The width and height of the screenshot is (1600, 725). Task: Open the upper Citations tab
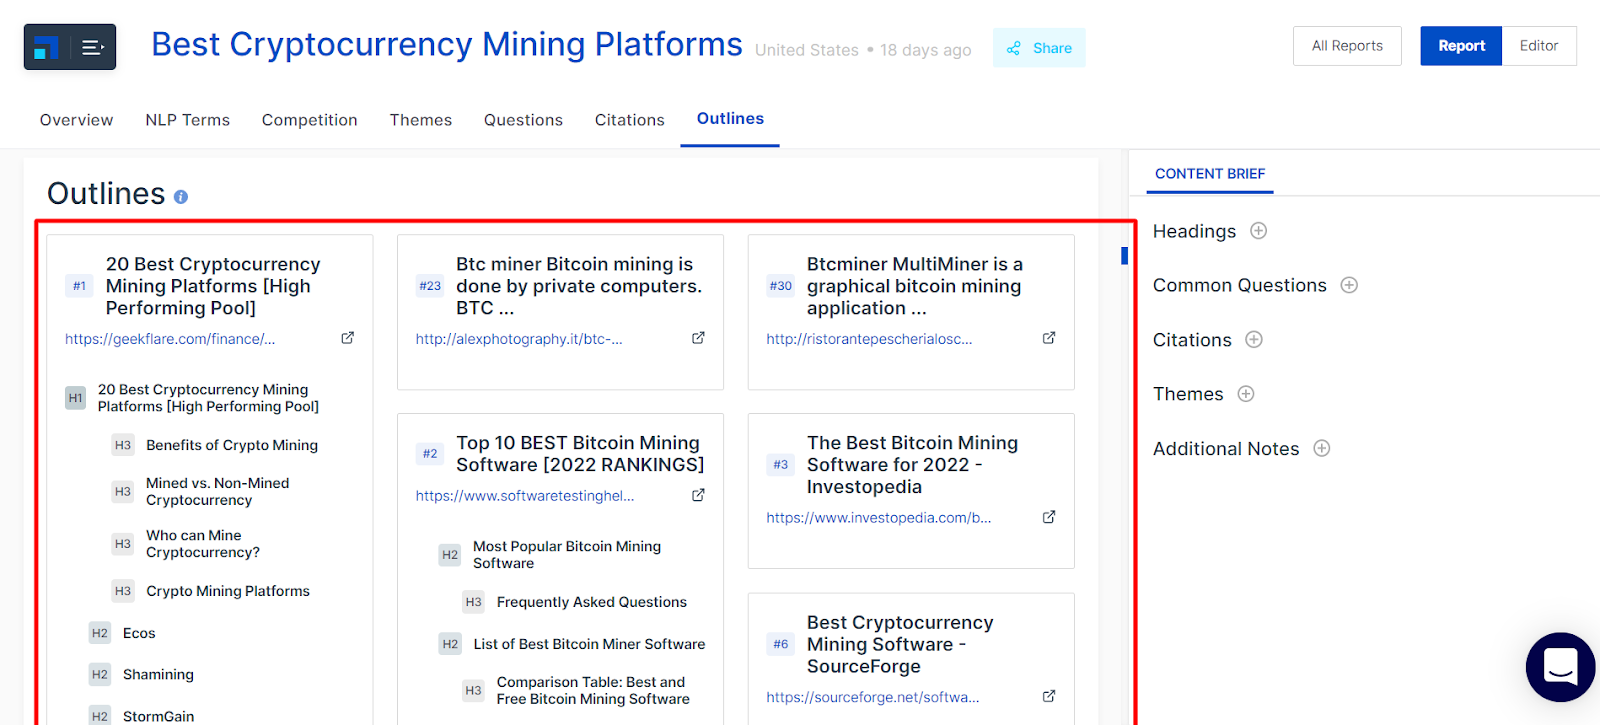tap(629, 120)
